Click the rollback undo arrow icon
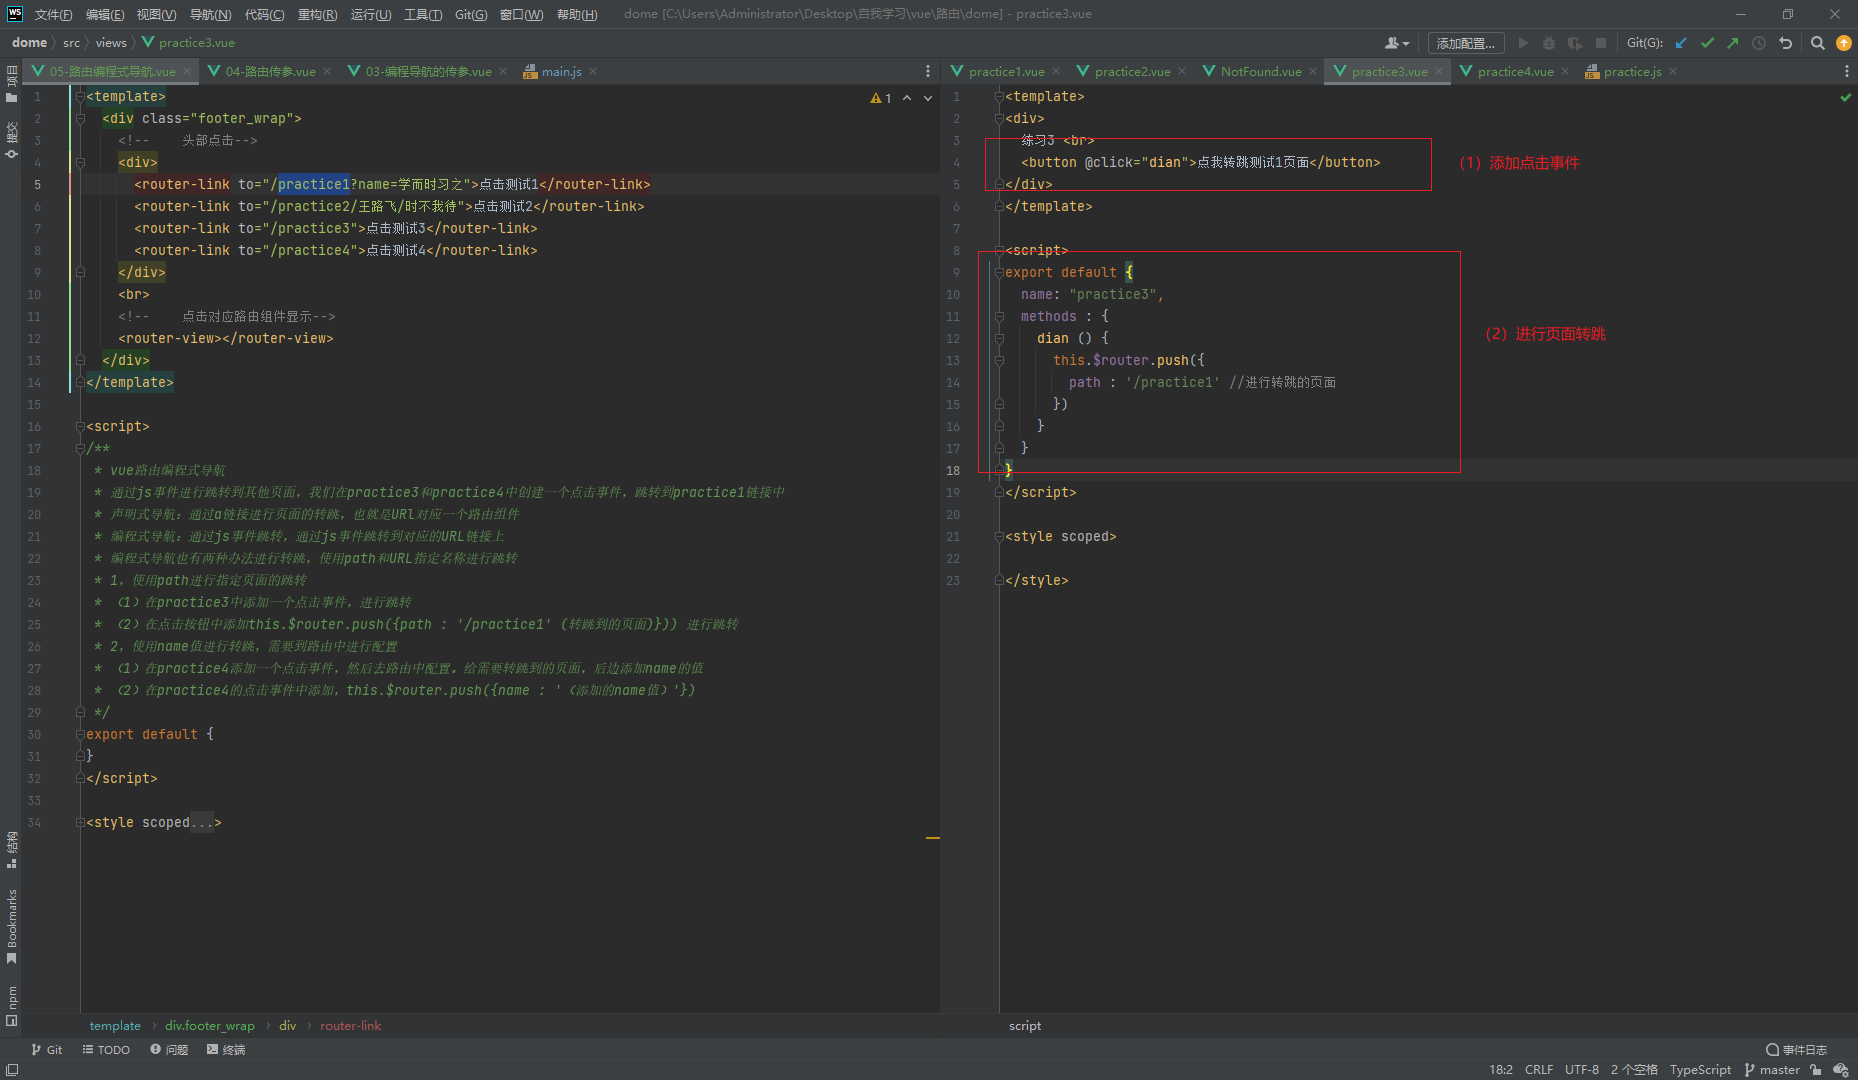Image resolution: width=1858 pixels, height=1080 pixels. [x=1785, y=43]
